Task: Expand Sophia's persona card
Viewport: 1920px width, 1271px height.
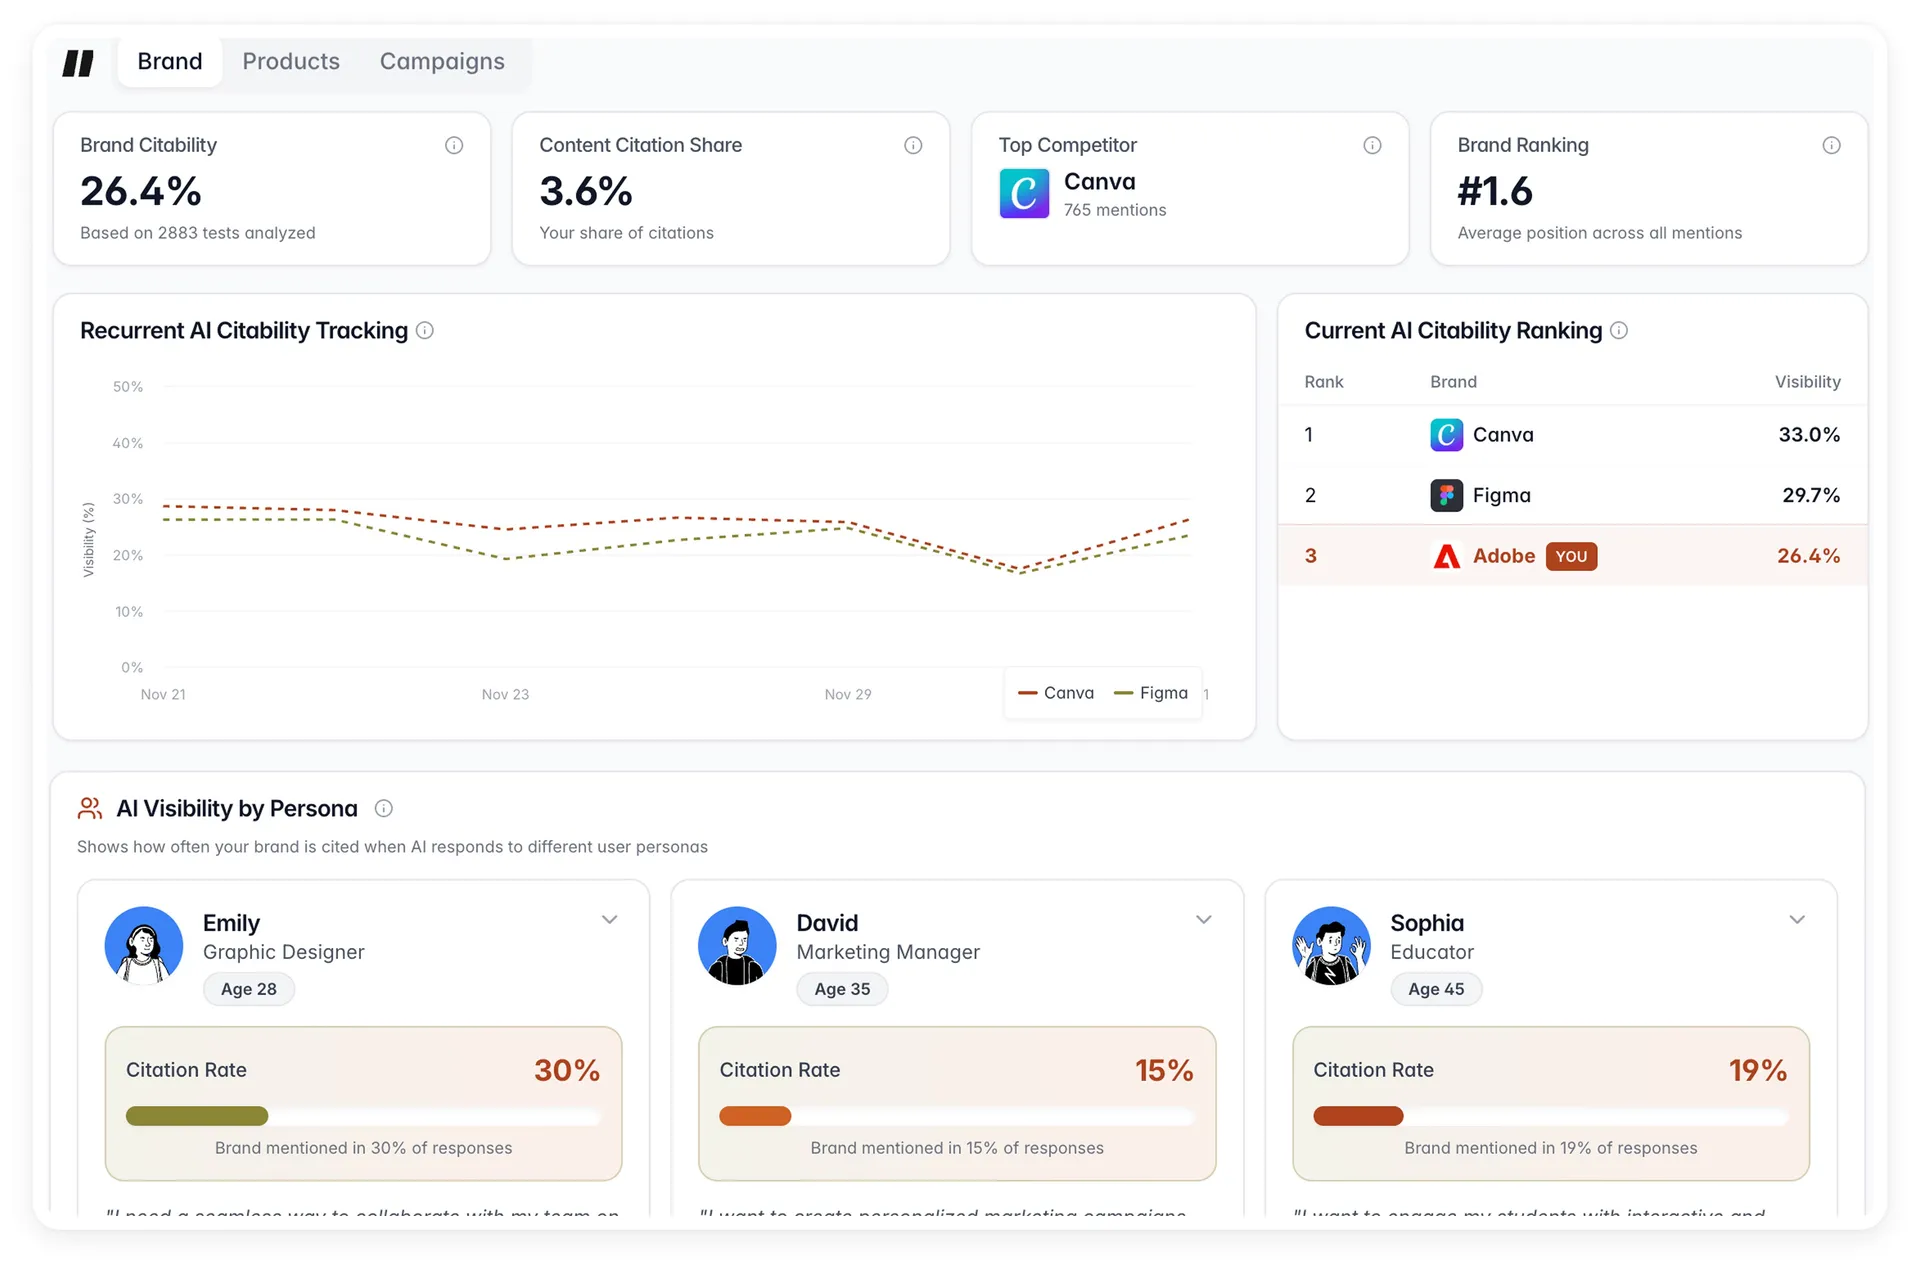Action: tap(1797, 919)
